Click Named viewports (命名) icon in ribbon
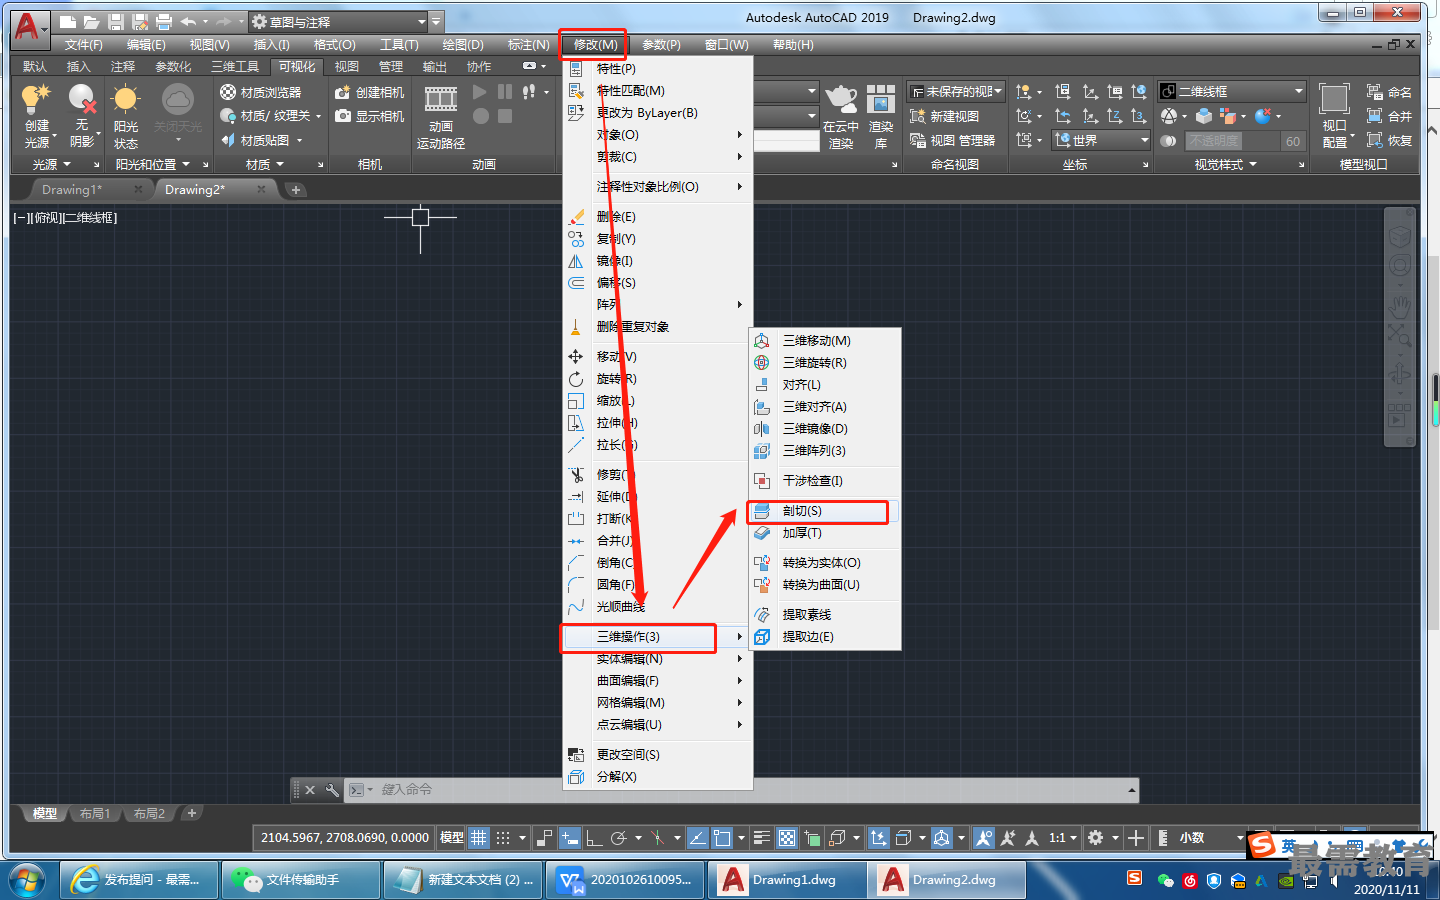 point(1389,92)
